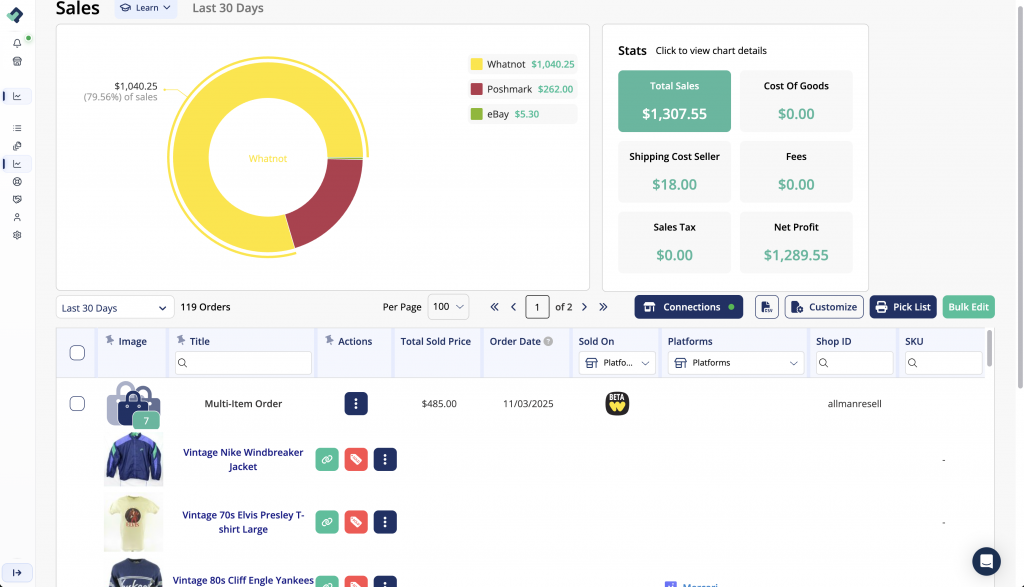1024x587 pixels.
Task: Export orders with the CSV file icon
Action: point(767,307)
